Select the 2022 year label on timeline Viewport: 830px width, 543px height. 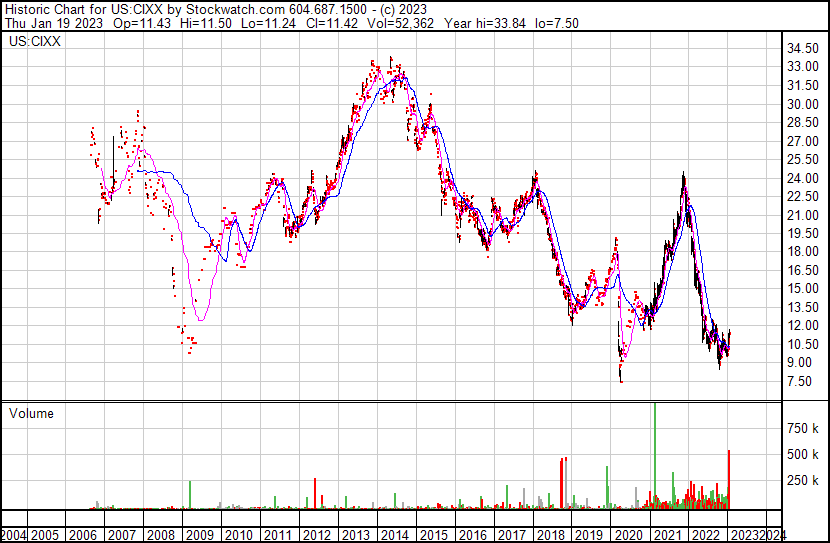pyautogui.click(x=707, y=535)
